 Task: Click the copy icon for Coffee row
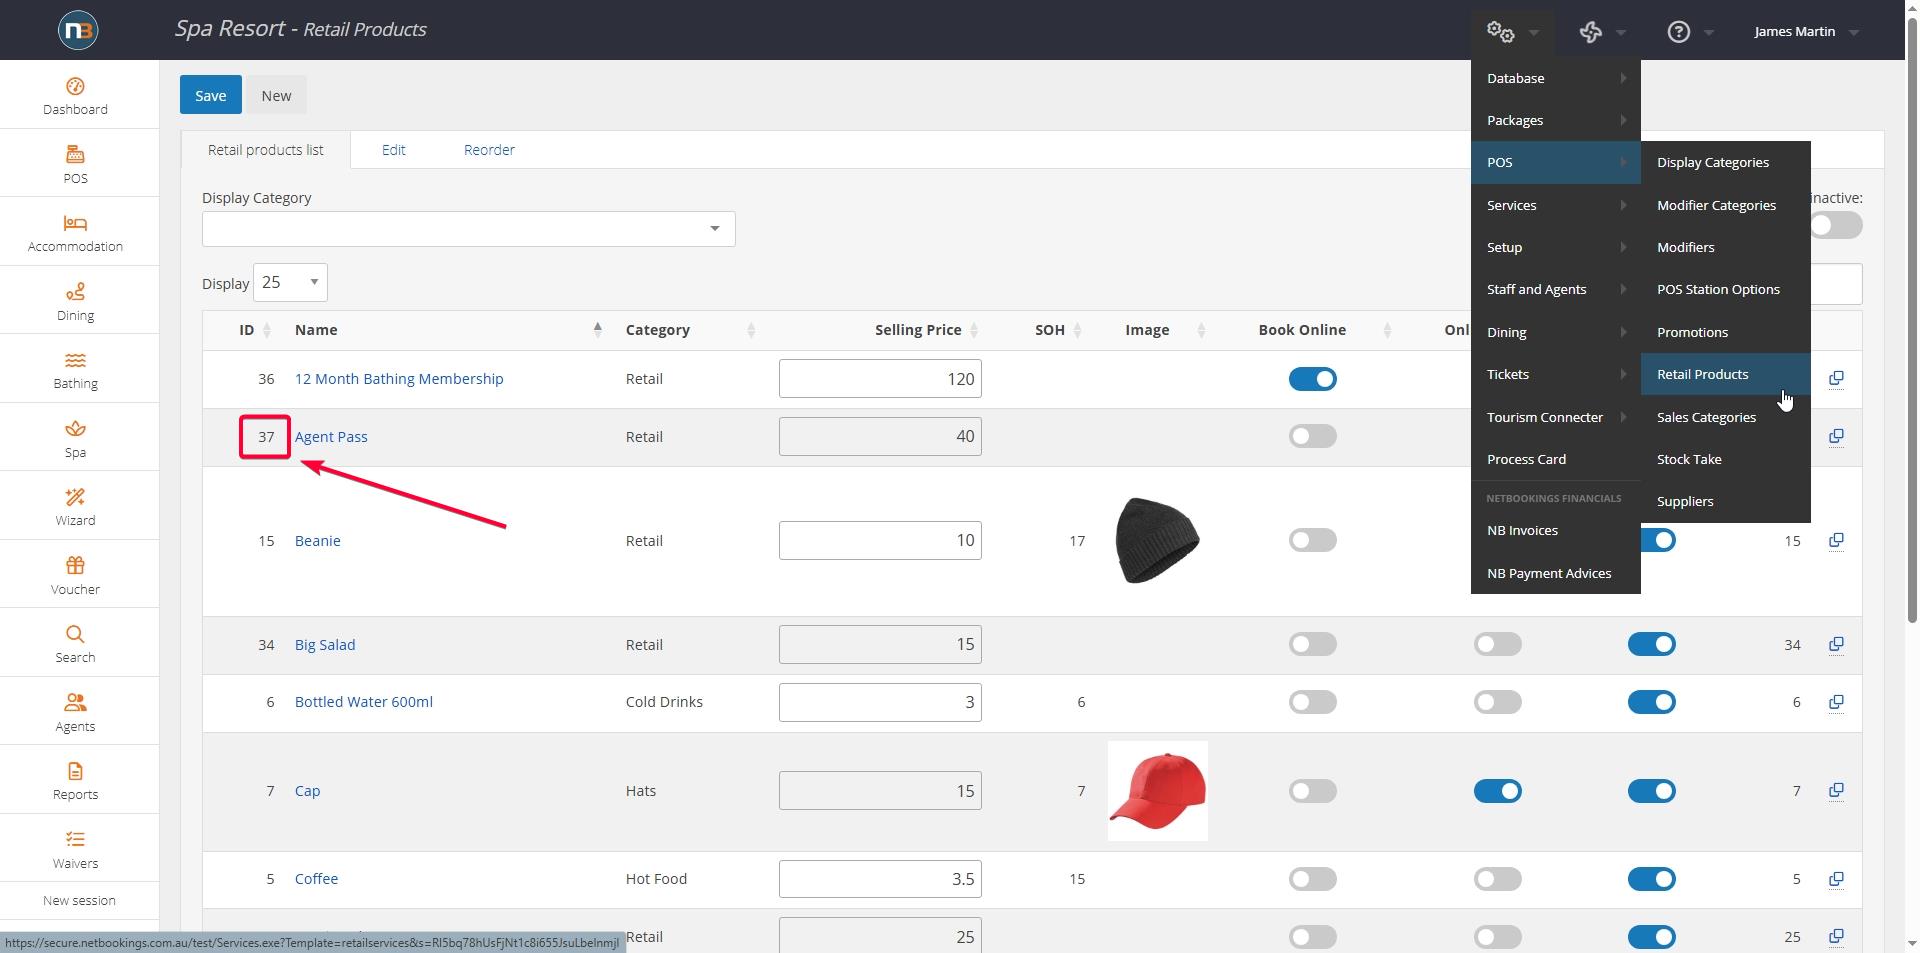click(1836, 879)
